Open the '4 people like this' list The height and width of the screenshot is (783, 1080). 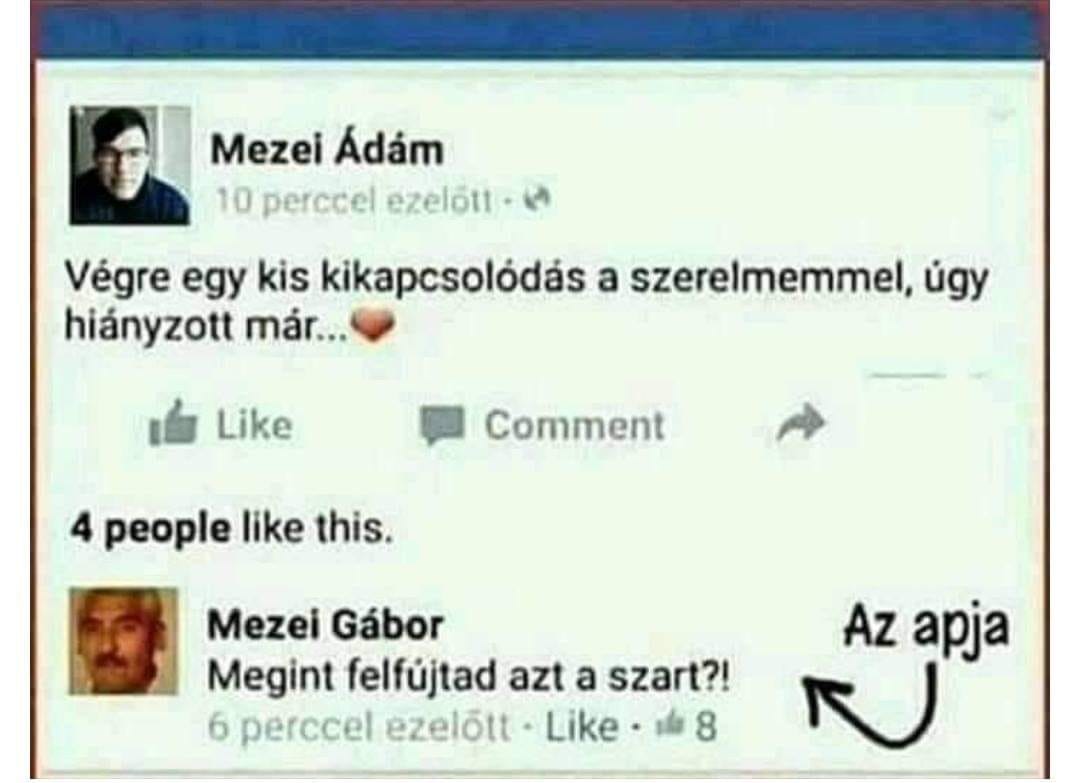(x=232, y=529)
